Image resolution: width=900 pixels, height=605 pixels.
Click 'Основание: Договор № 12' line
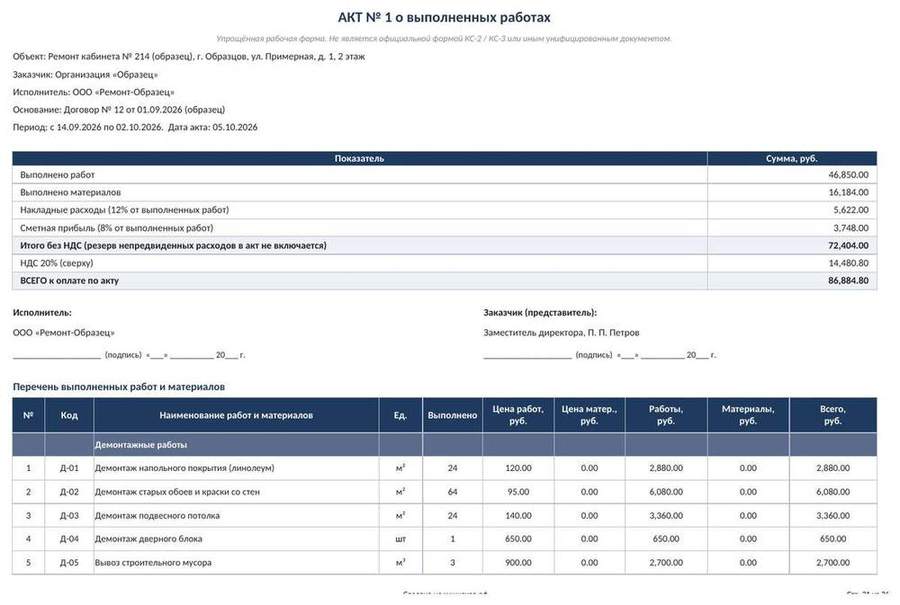click(x=119, y=109)
